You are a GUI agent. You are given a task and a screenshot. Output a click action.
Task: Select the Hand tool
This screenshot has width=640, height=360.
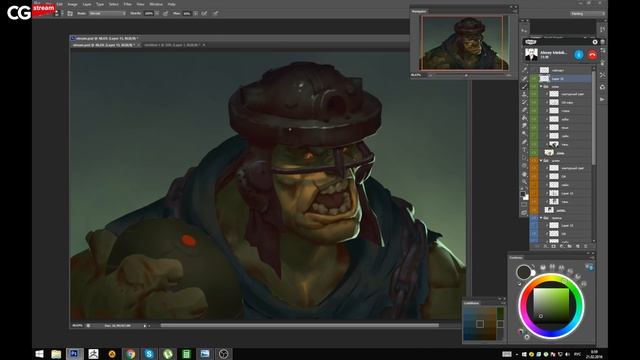[524, 174]
